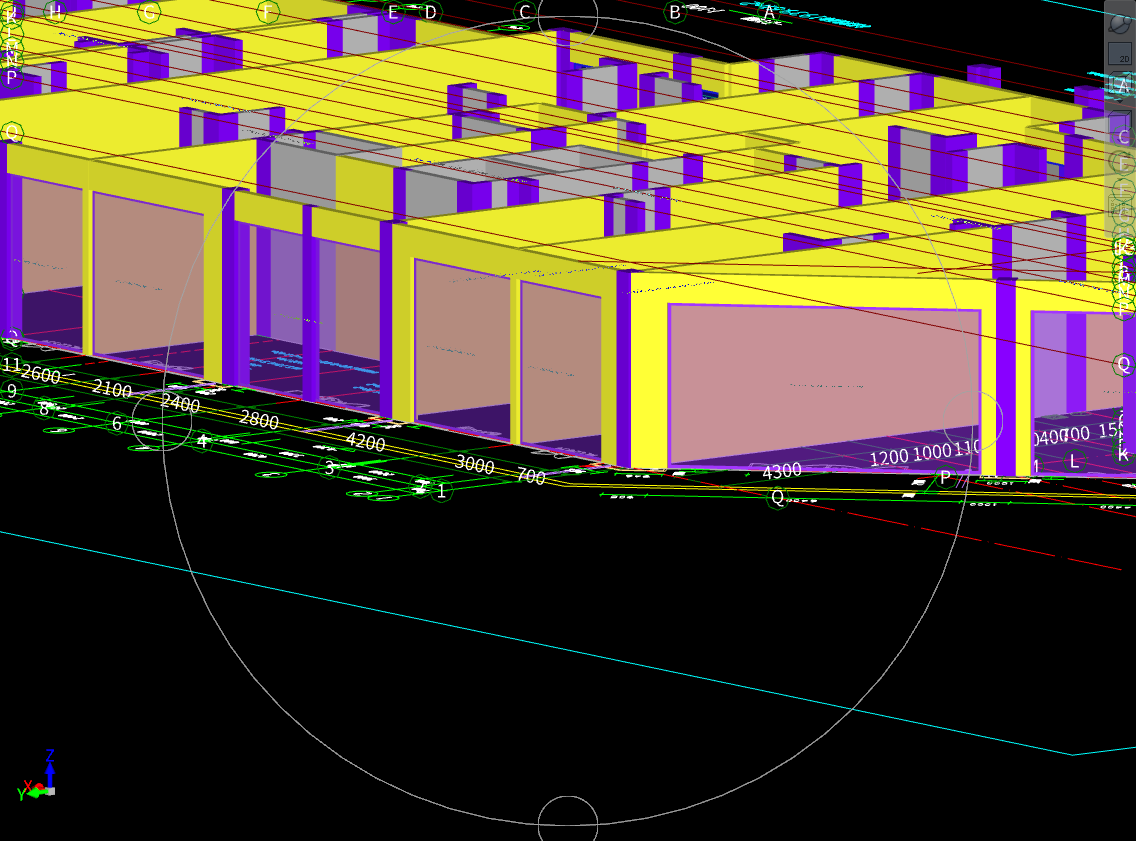This screenshot has width=1136, height=841.
Task: Select the 3000 dimension text
Action: click(475, 464)
